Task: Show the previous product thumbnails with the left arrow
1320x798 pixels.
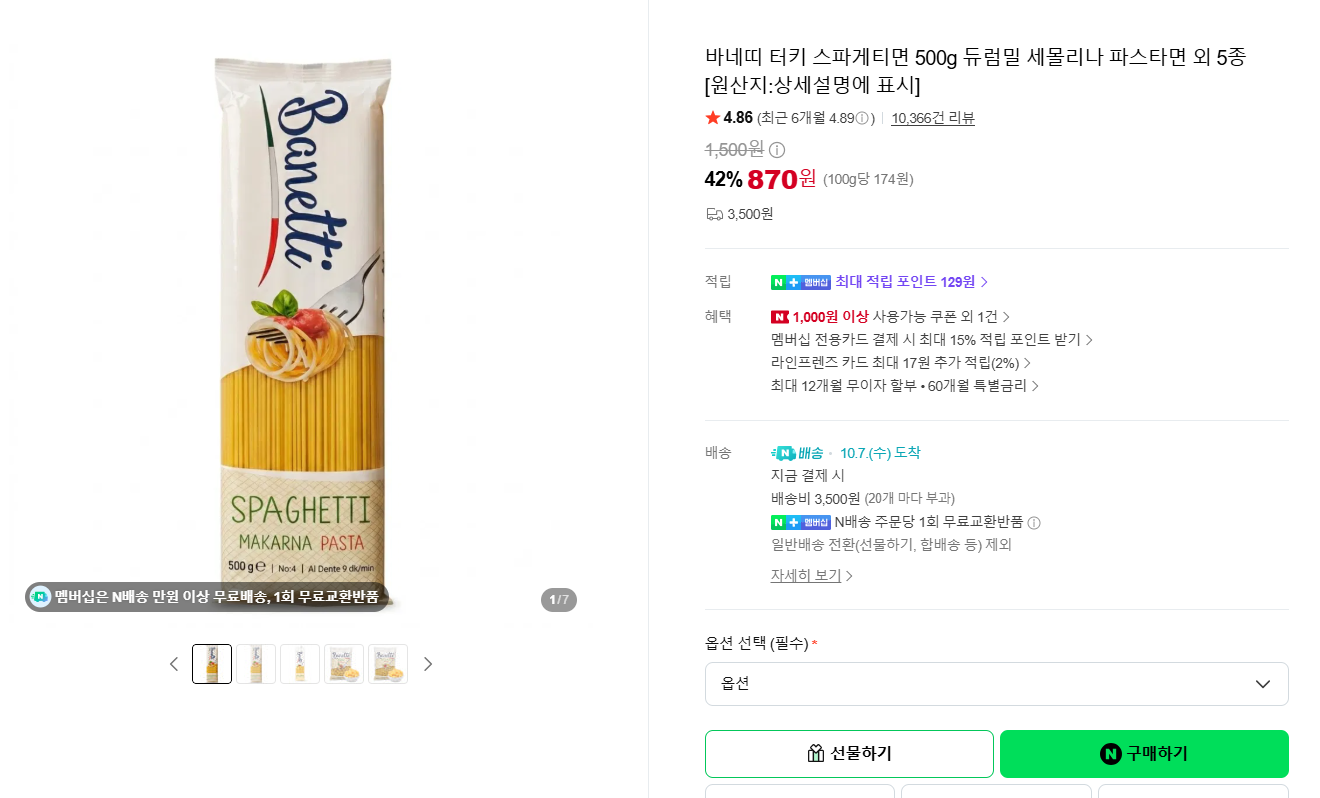Action: pos(174,664)
